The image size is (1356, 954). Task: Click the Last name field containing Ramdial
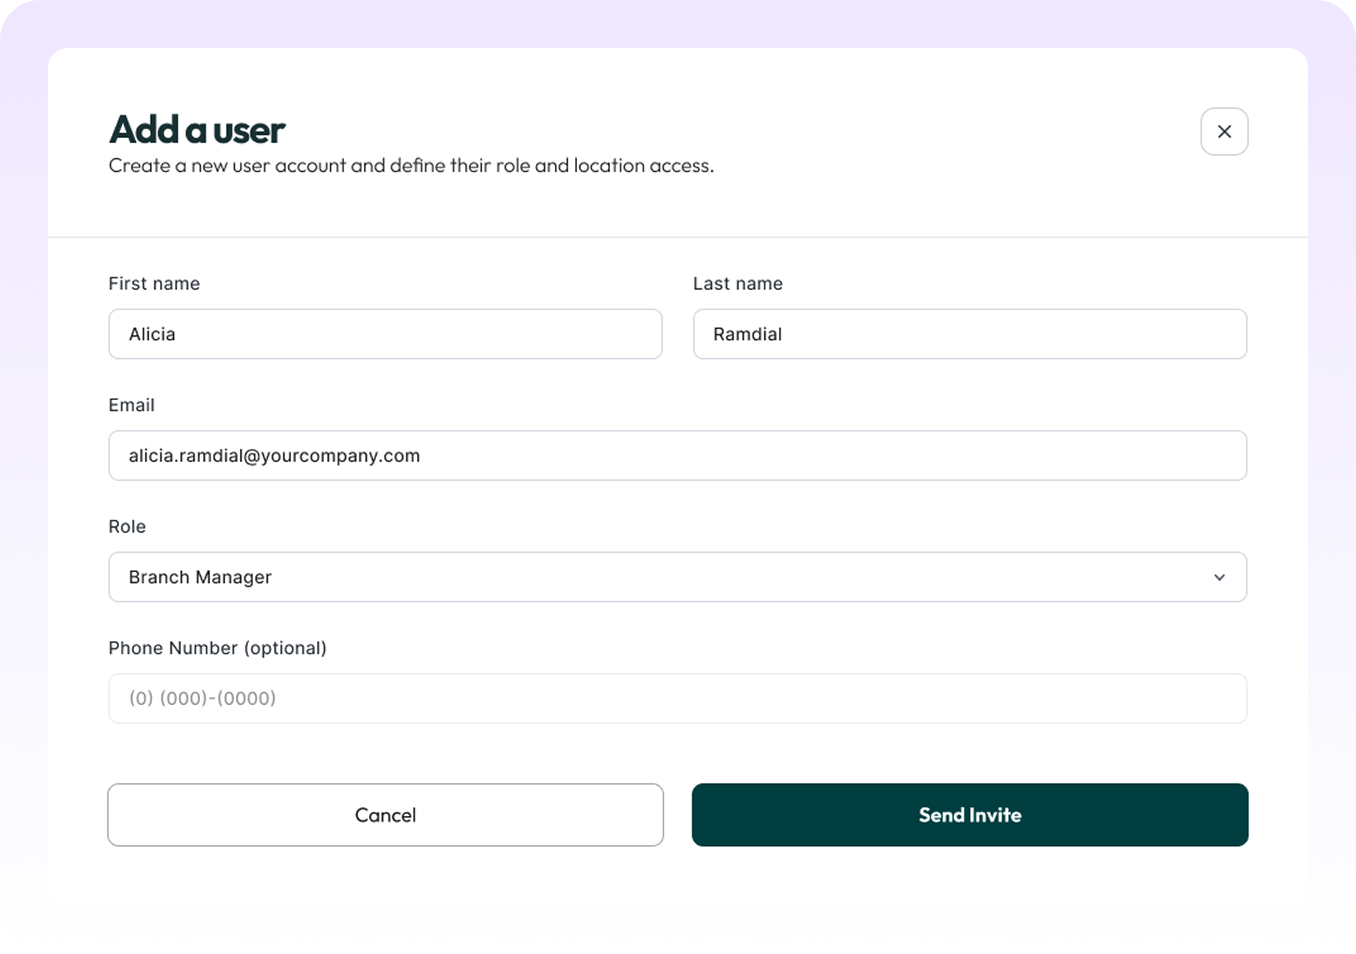(x=969, y=334)
